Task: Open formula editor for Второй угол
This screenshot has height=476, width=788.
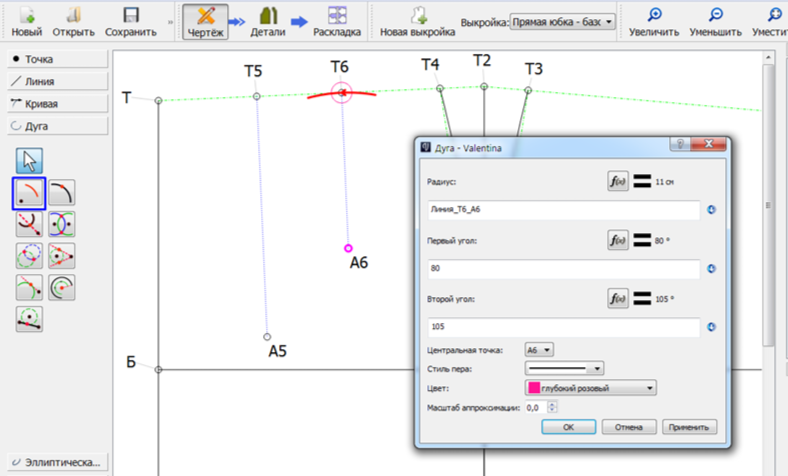Action: [618, 299]
